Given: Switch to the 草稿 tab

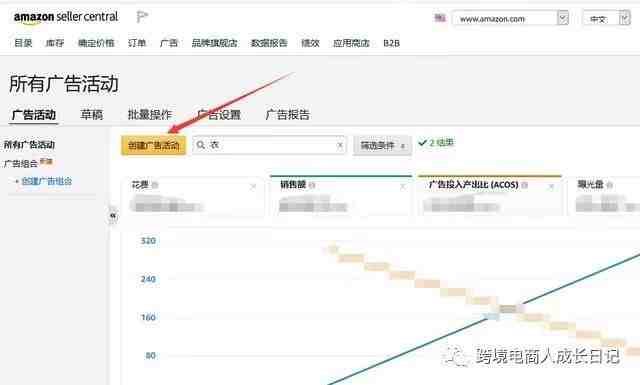Looking at the screenshot, I should pyautogui.click(x=92, y=115).
